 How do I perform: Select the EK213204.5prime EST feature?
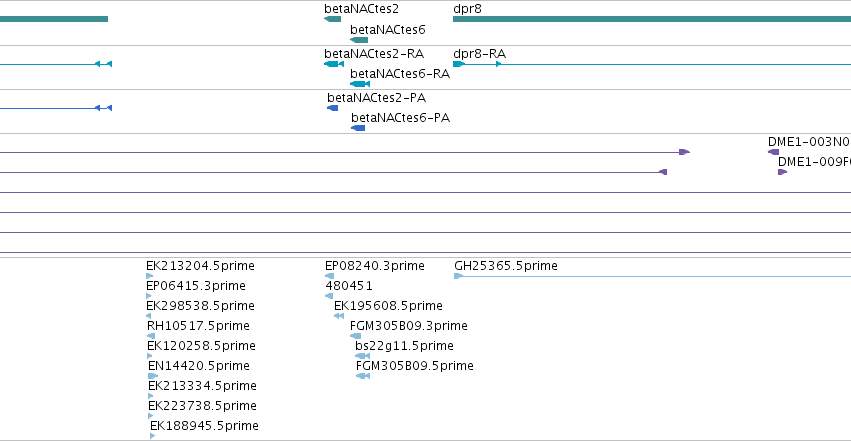tap(149, 276)
